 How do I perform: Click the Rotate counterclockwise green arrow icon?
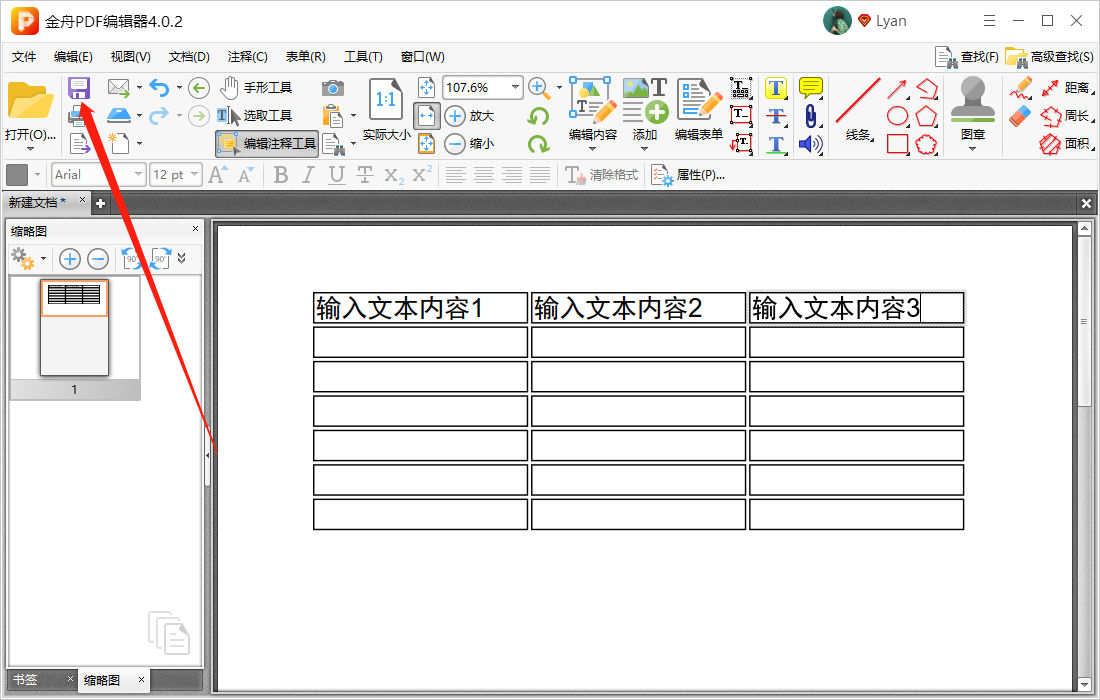point(538,116)
